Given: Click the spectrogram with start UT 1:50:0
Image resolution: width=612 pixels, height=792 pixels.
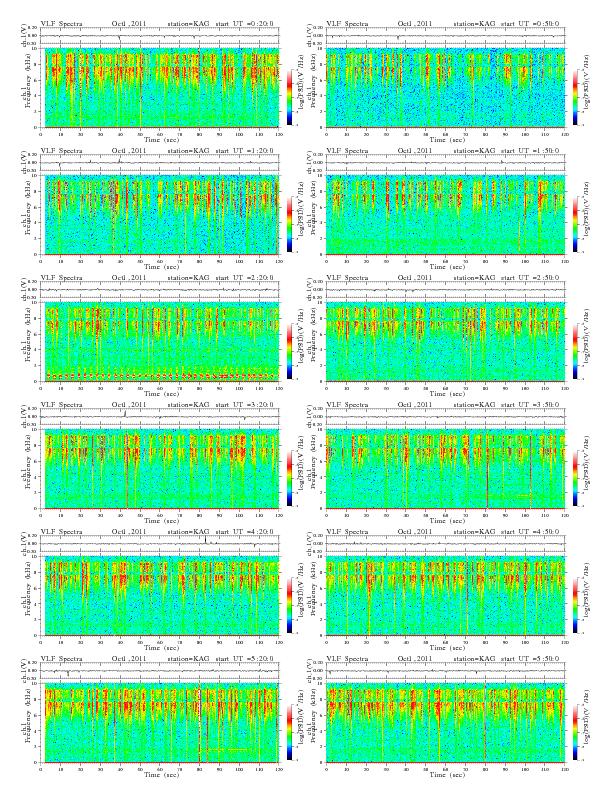Looking at the screenshot, I should (x=445, y=215).
